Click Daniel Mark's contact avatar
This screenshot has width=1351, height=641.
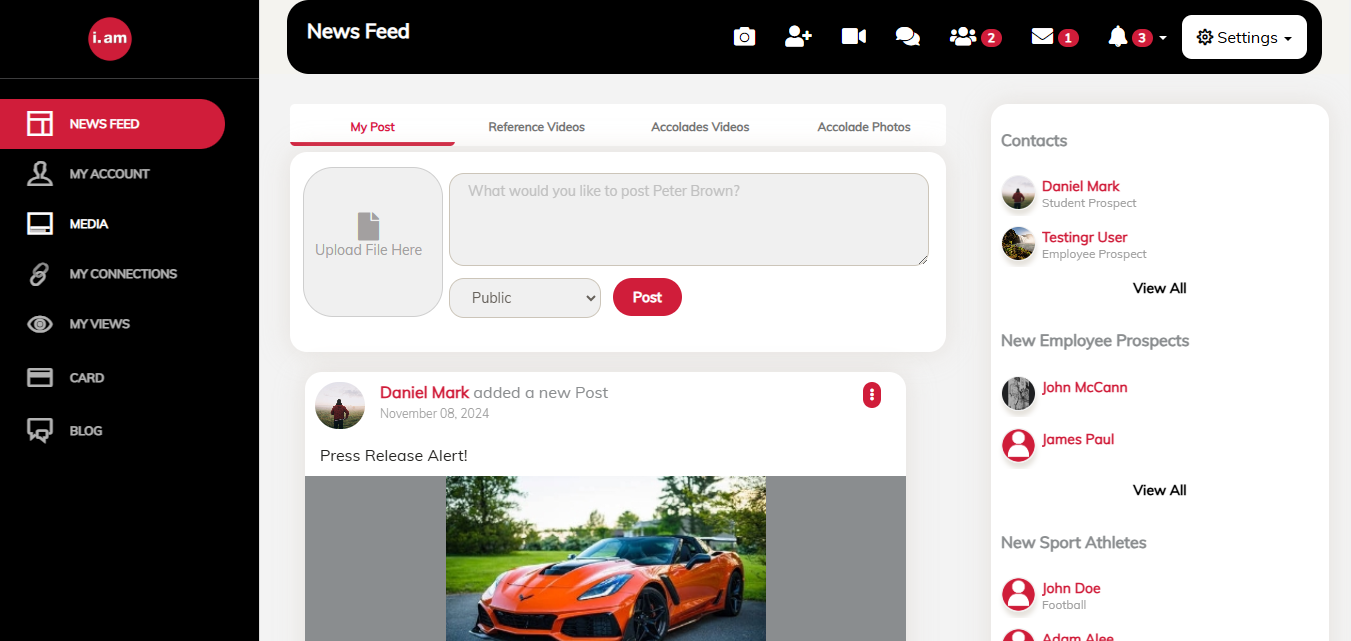coord(1018,193)
